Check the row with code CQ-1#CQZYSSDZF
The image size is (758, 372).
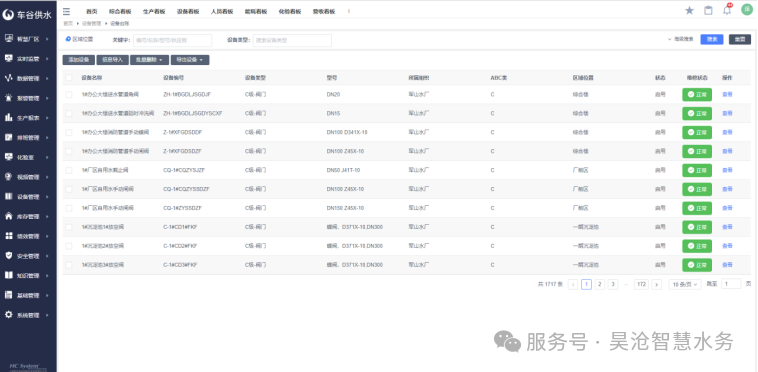coord(69,189)
